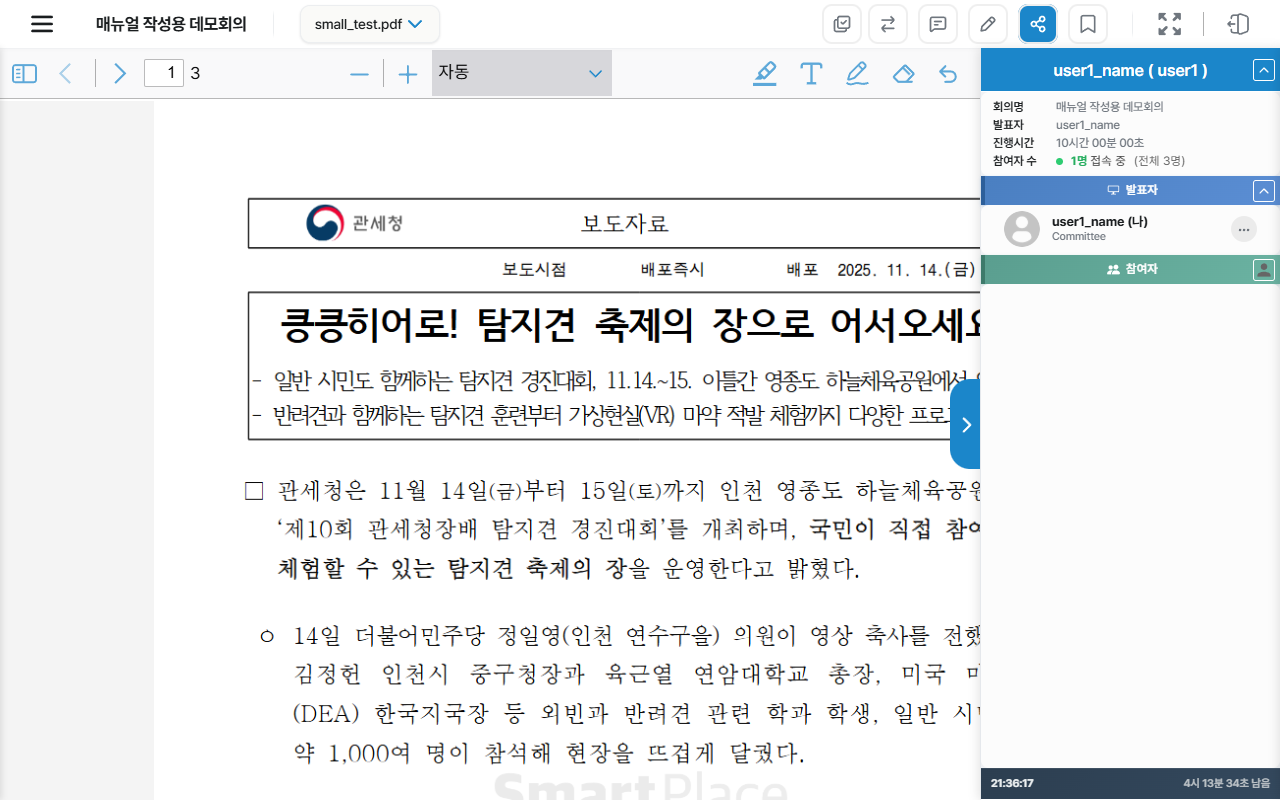Go to the previous PDF page
1280x800 pixels.
(66, 73)
